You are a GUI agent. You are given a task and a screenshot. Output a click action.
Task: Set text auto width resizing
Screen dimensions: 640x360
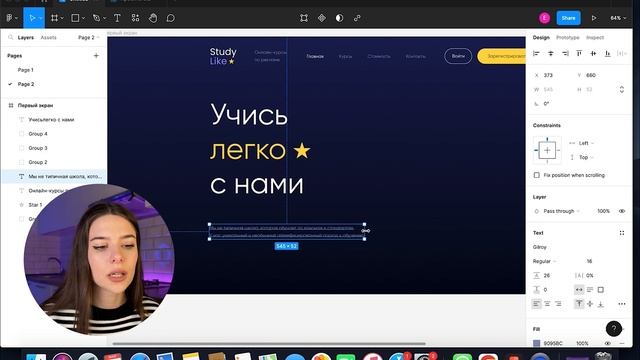pyautogui.click(x=579, y=290)
